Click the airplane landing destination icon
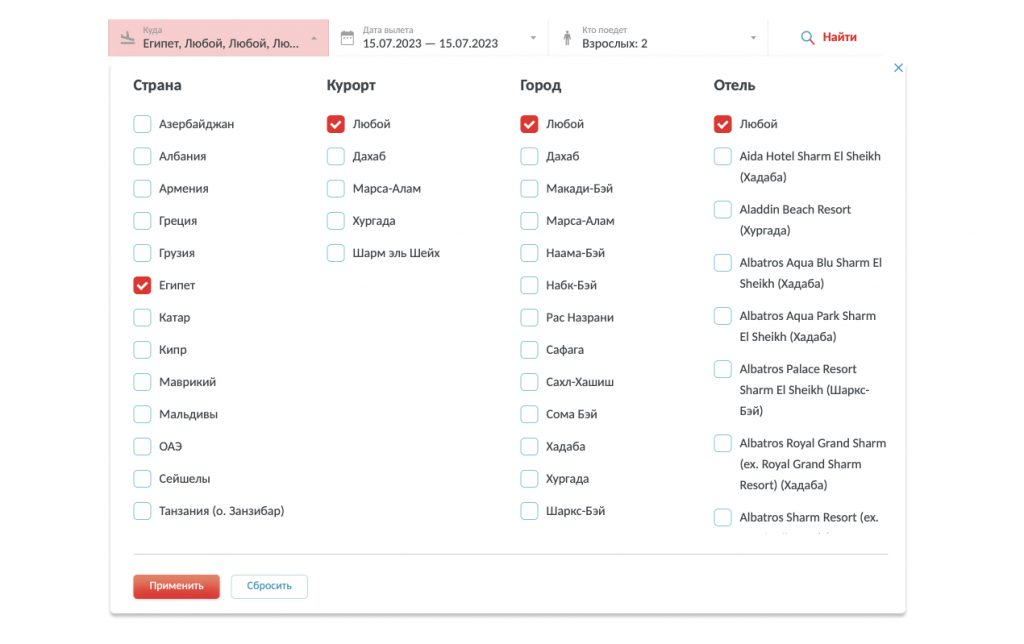The height and width of the screenshot is (644, 1024). 126,38
